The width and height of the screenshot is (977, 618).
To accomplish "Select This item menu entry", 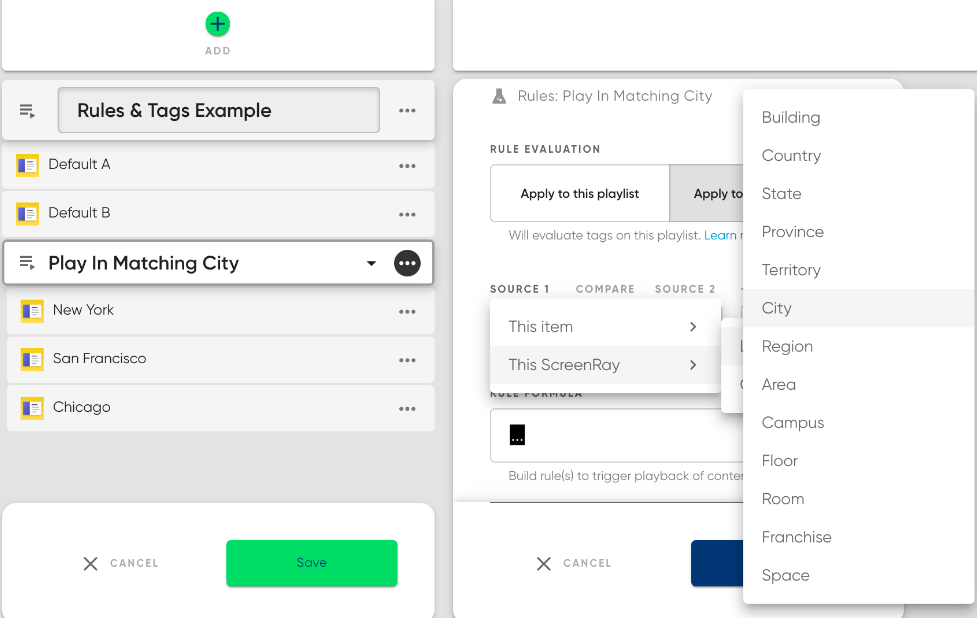I will click(605, 326).
